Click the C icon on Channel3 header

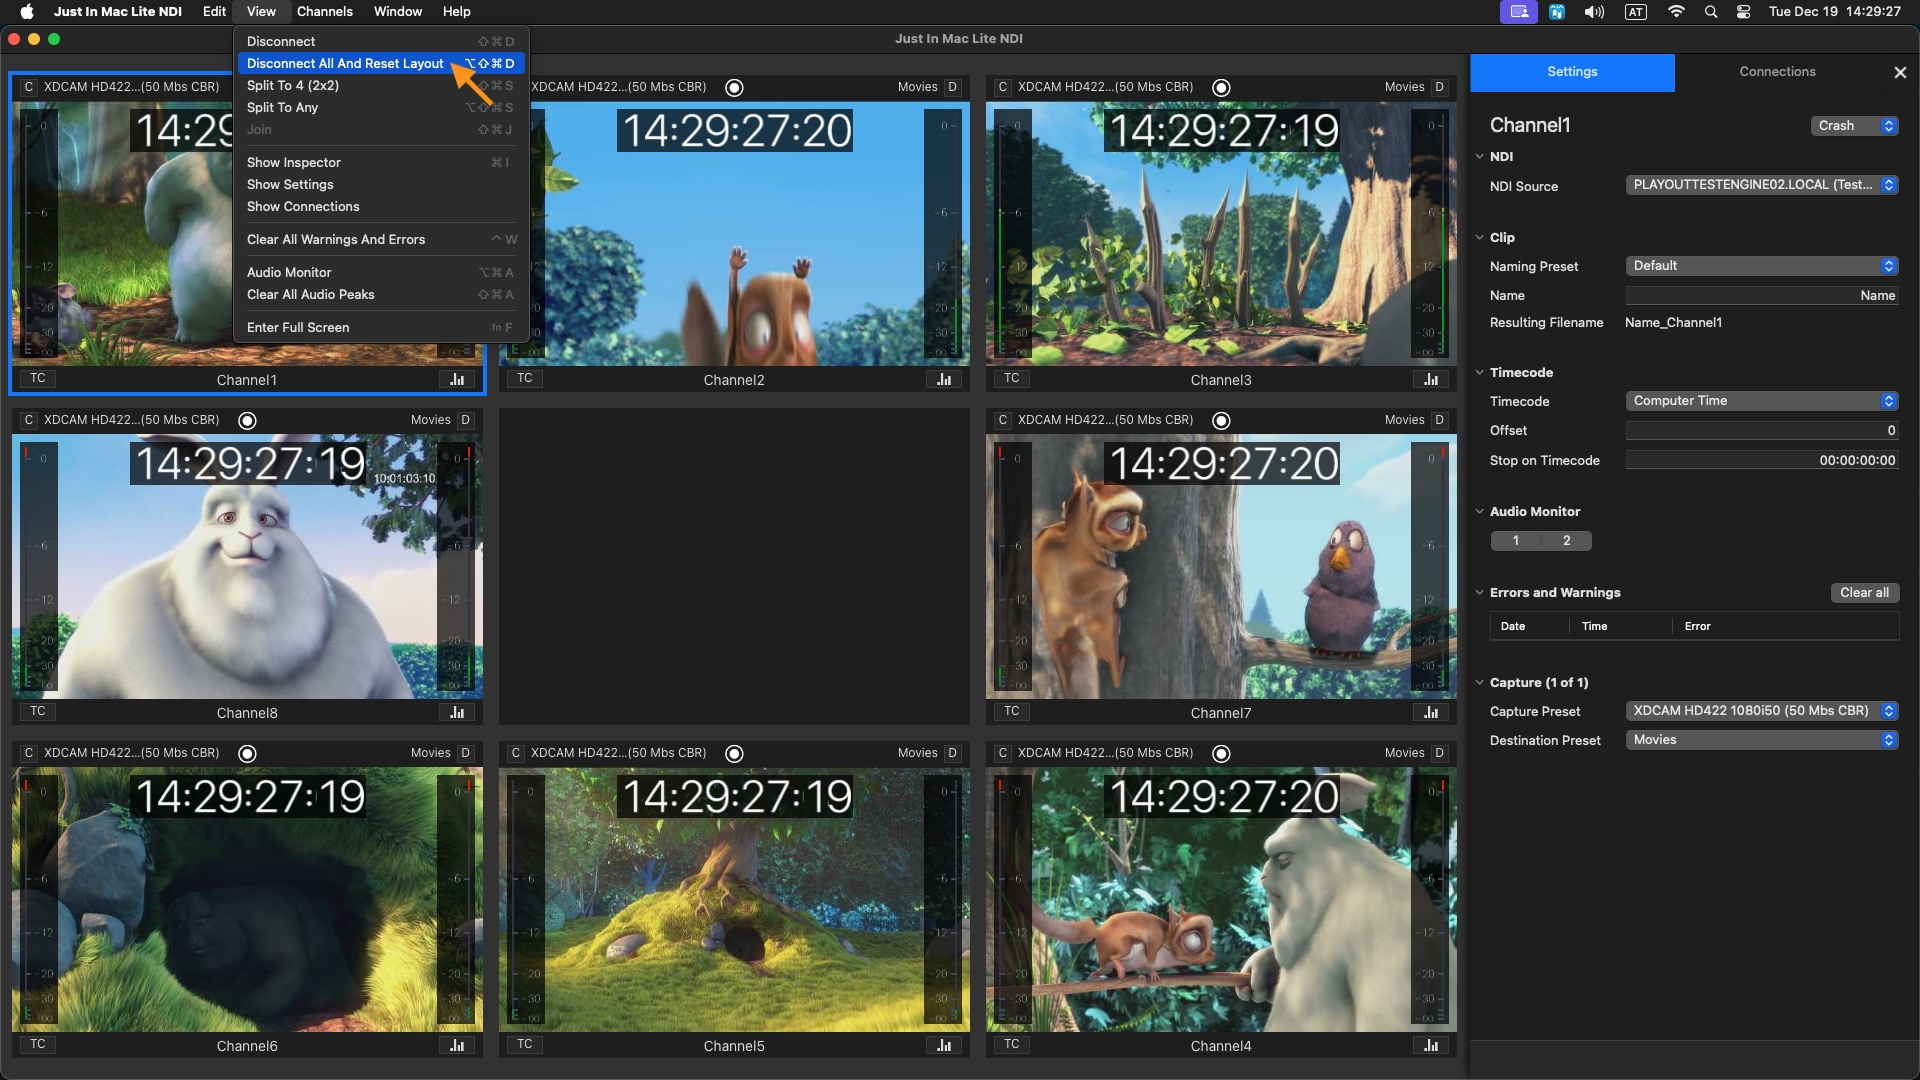[x=1003, y=87]
